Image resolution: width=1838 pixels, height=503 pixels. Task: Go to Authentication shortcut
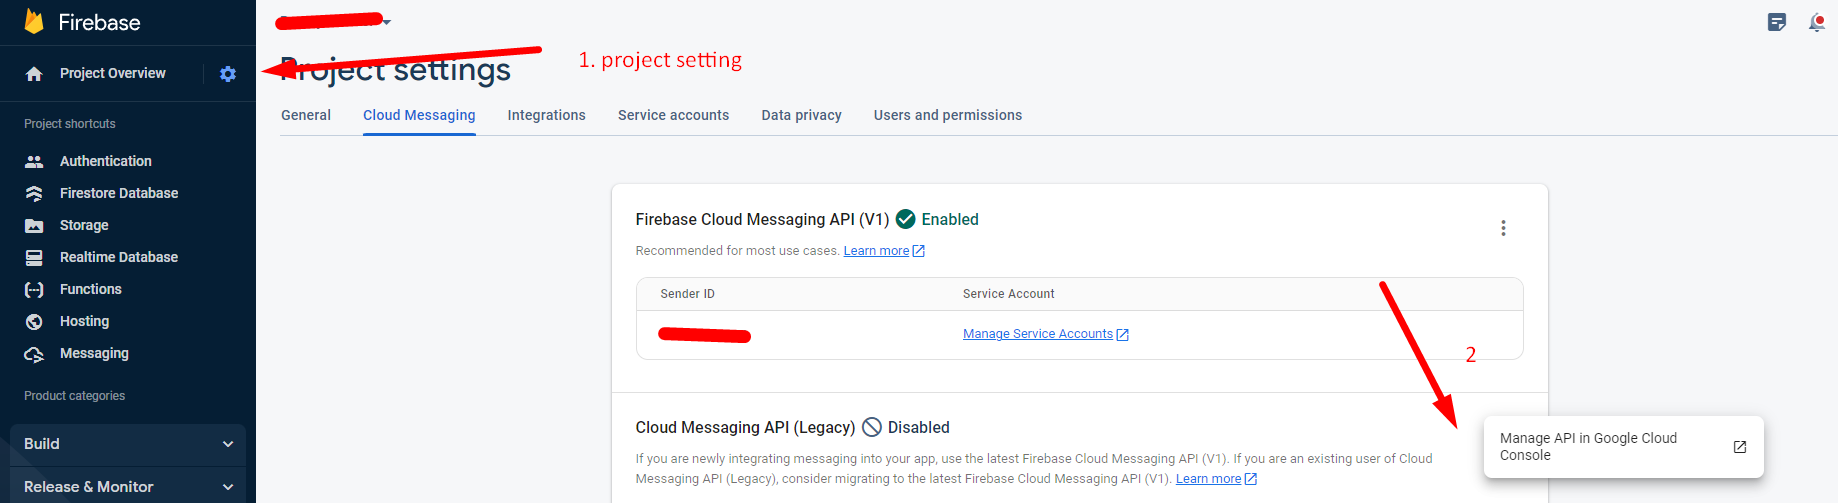(x=106, y=161)
